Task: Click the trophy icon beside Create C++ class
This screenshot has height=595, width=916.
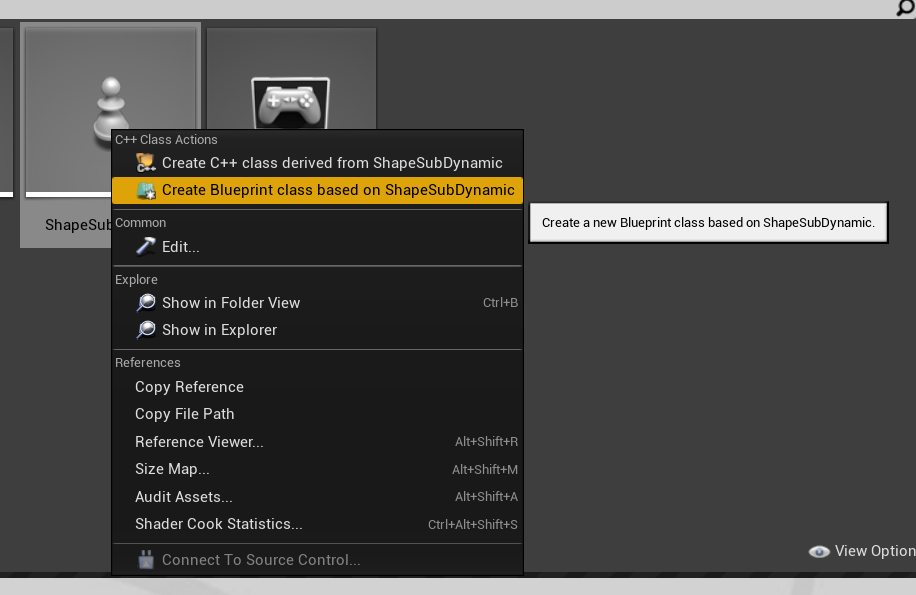Action: tap(145, 163)
